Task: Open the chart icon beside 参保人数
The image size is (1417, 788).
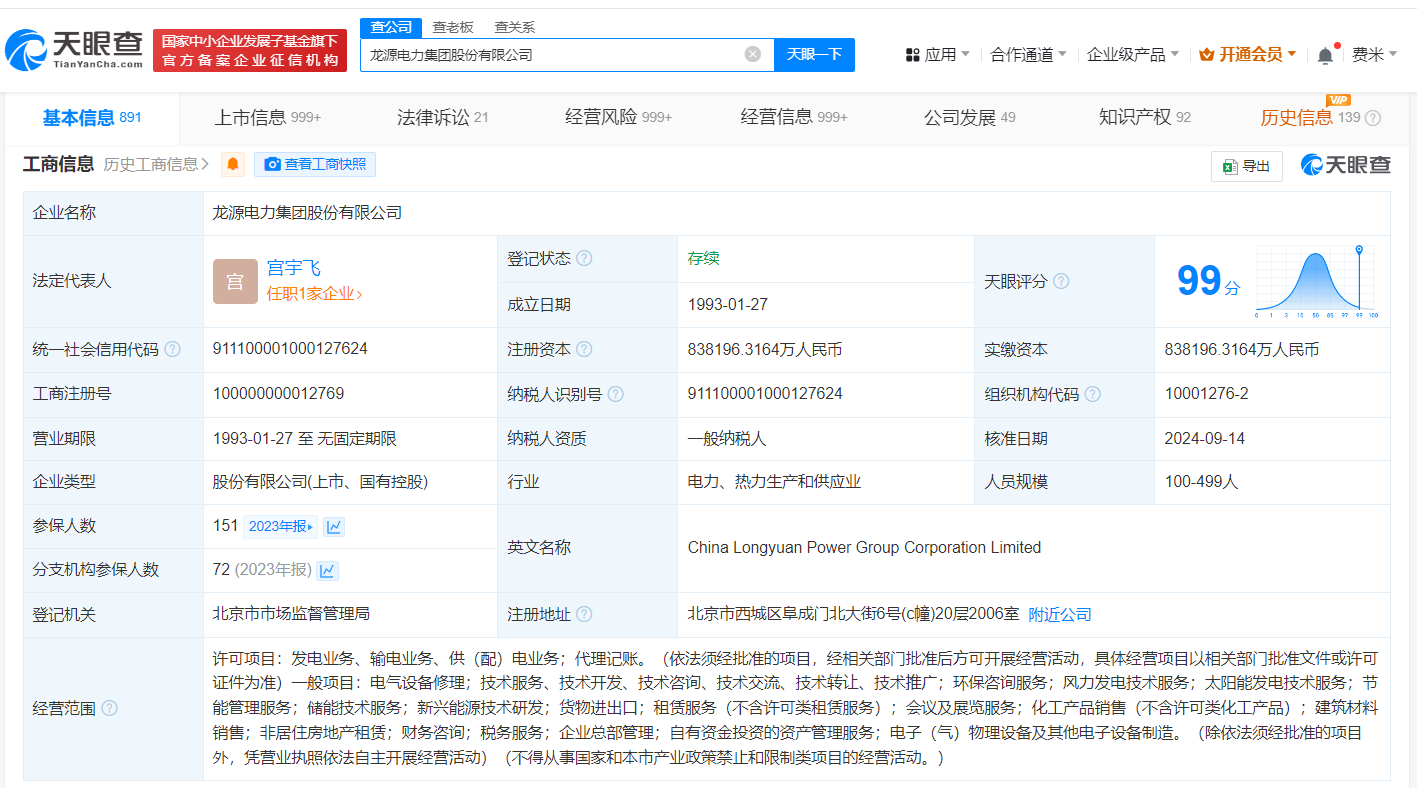Action: [x=333, y=525]
